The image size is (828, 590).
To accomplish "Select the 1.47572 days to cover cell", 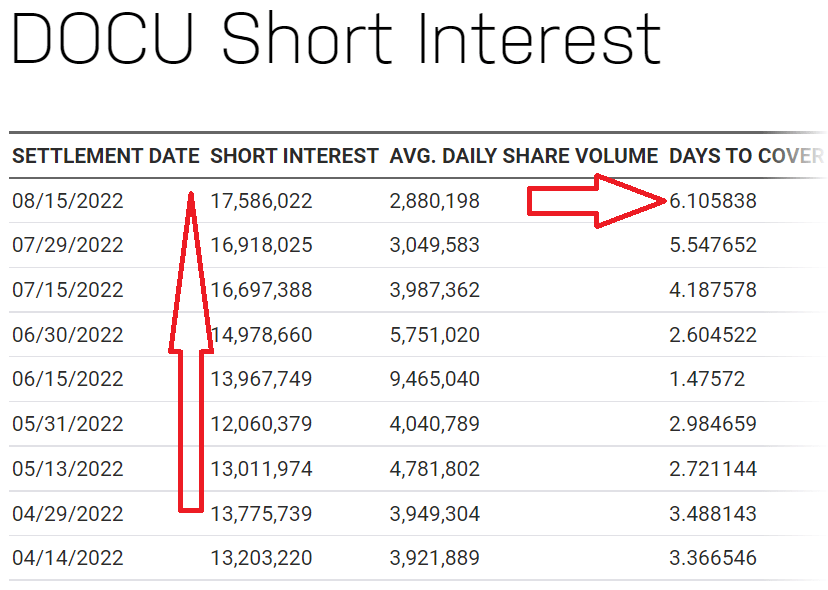I will click(707, 379).
